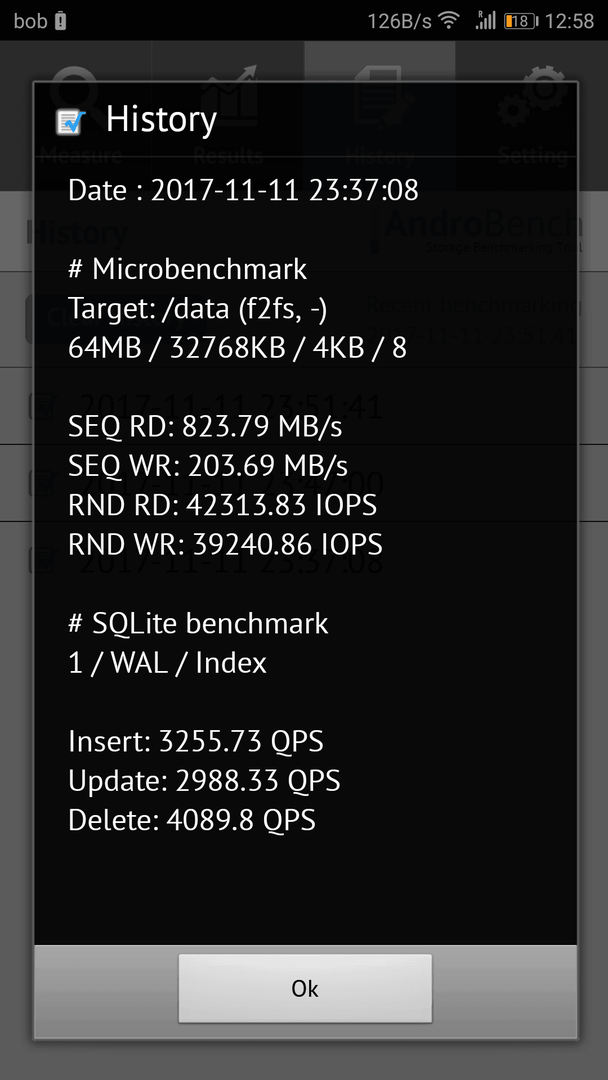
Task: Tap the battery alert icon beside bob
Action: pyautogui.click(x=61, y=21)
